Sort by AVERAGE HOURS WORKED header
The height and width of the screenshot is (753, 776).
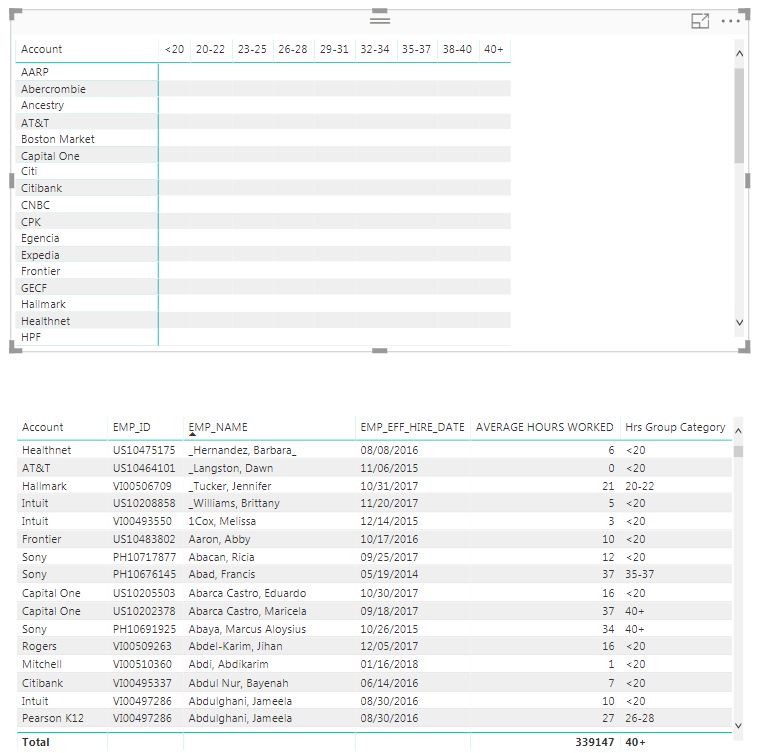pos(544,427)
